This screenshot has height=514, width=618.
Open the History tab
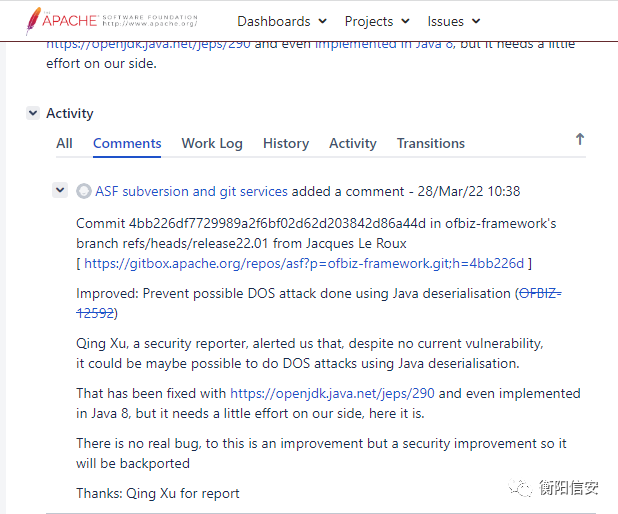(286, 143)
